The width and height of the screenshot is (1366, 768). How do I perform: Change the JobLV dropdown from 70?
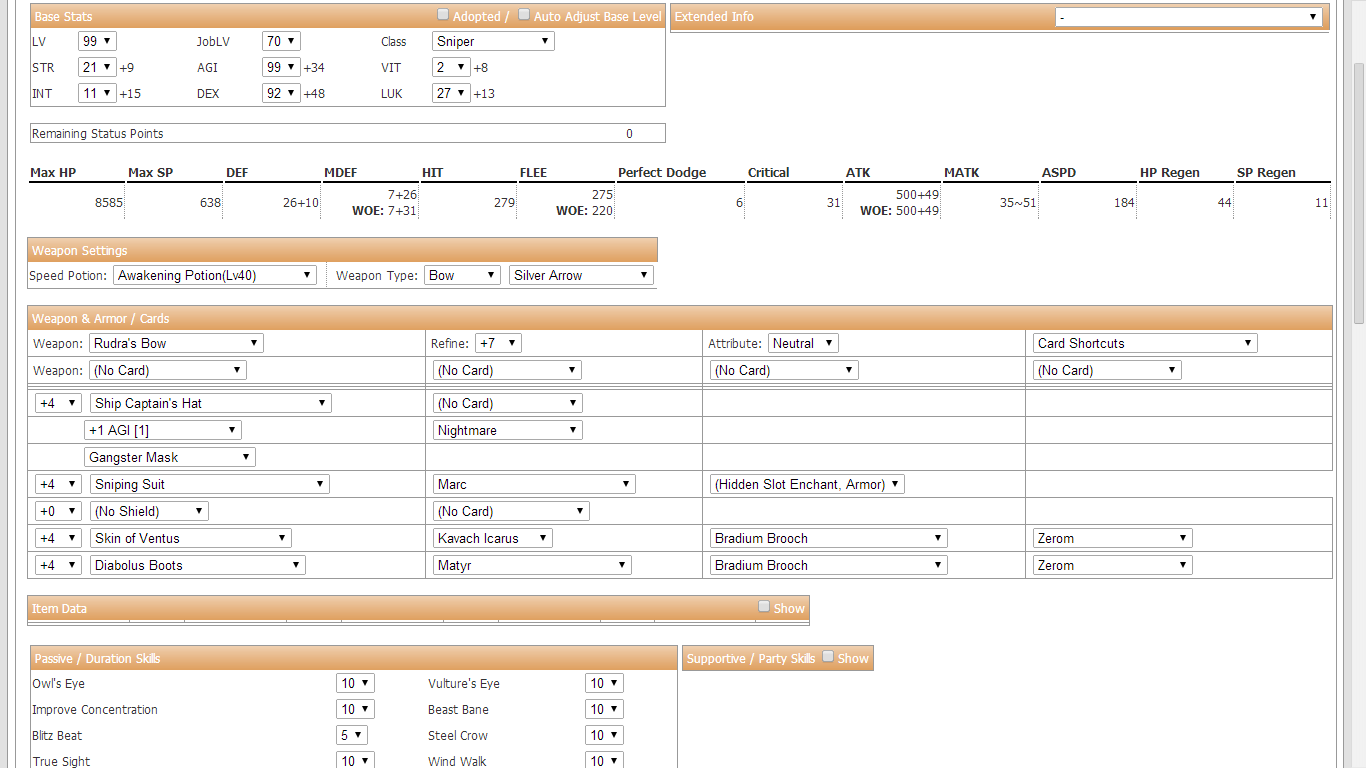[281, 41]
